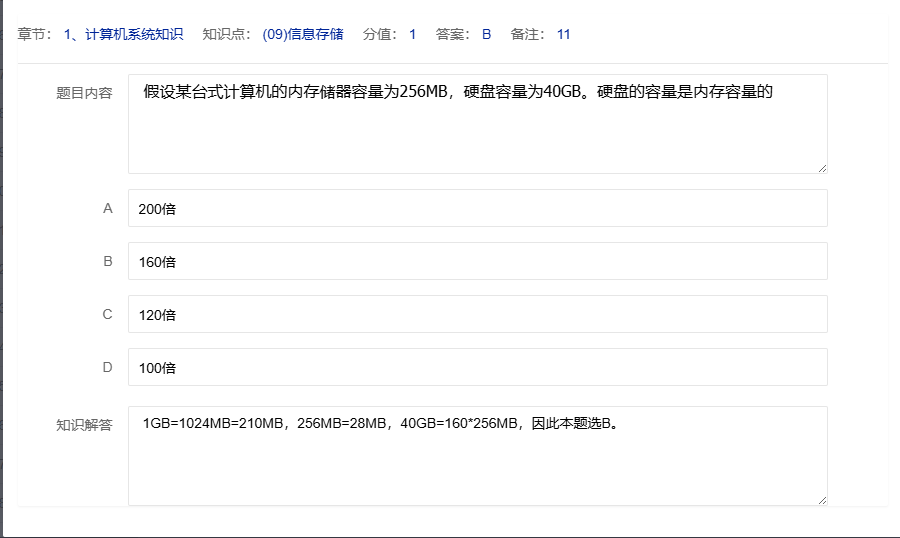Click the answer value beside 答案
900x538 pixels.
click(x=486, y=34)
